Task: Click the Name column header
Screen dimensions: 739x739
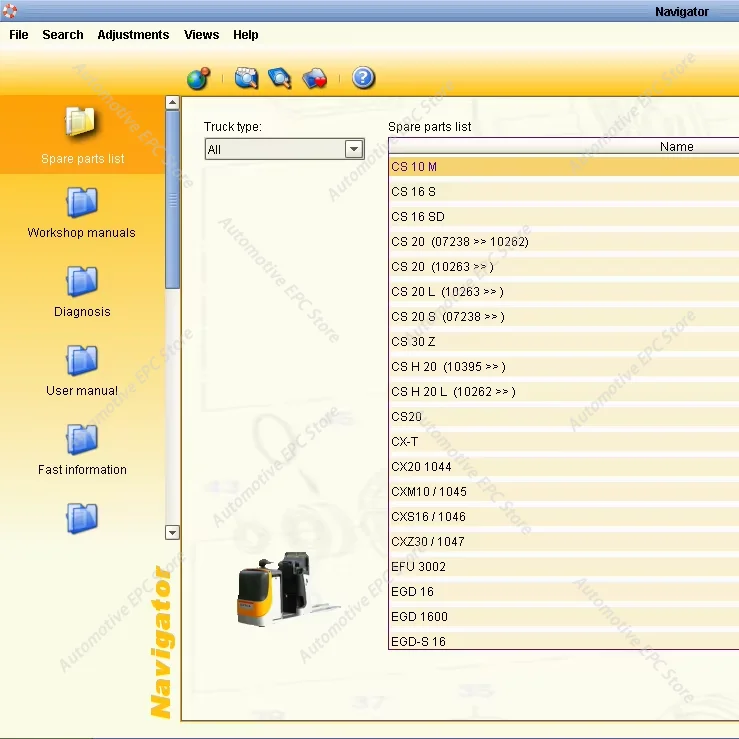Action: point(676,147)
